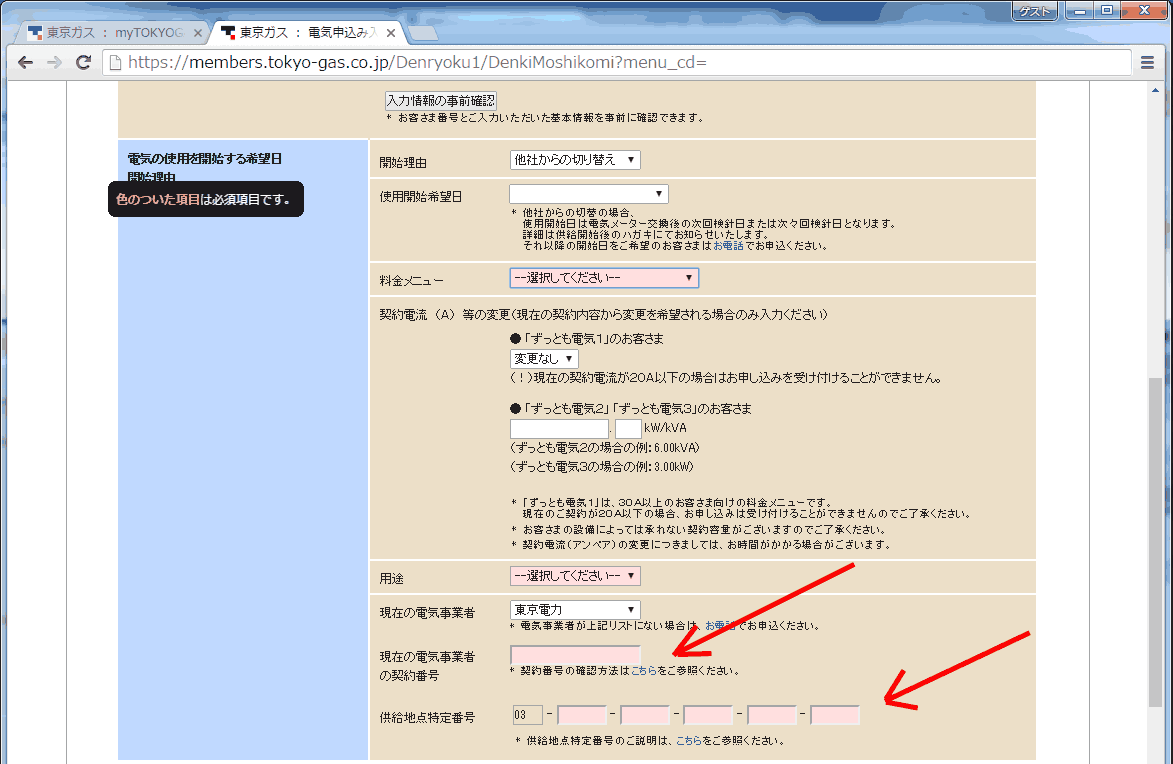
Task: Click the 料金メニュー label
Action: click(x=411, y=281)
